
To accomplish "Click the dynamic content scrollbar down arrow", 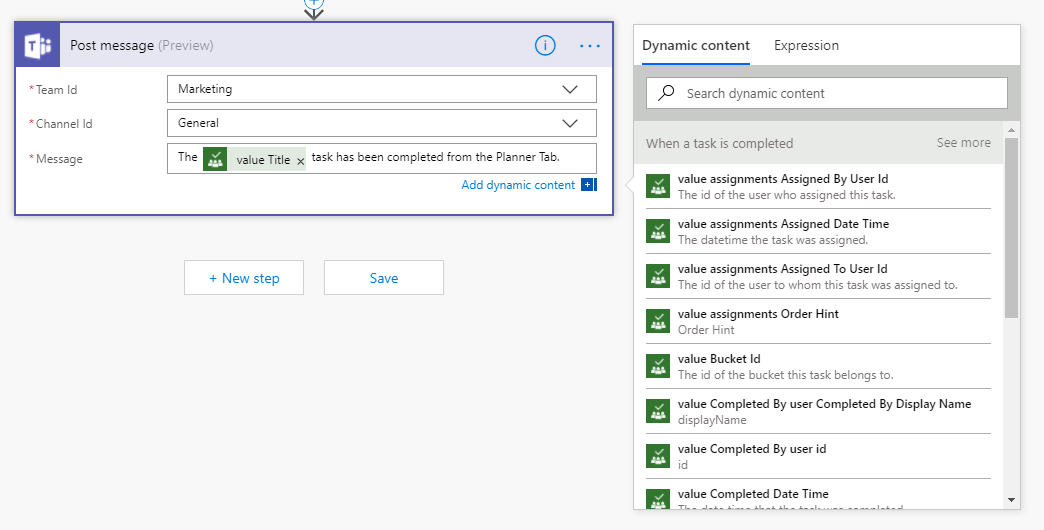I will point(1011,500).
